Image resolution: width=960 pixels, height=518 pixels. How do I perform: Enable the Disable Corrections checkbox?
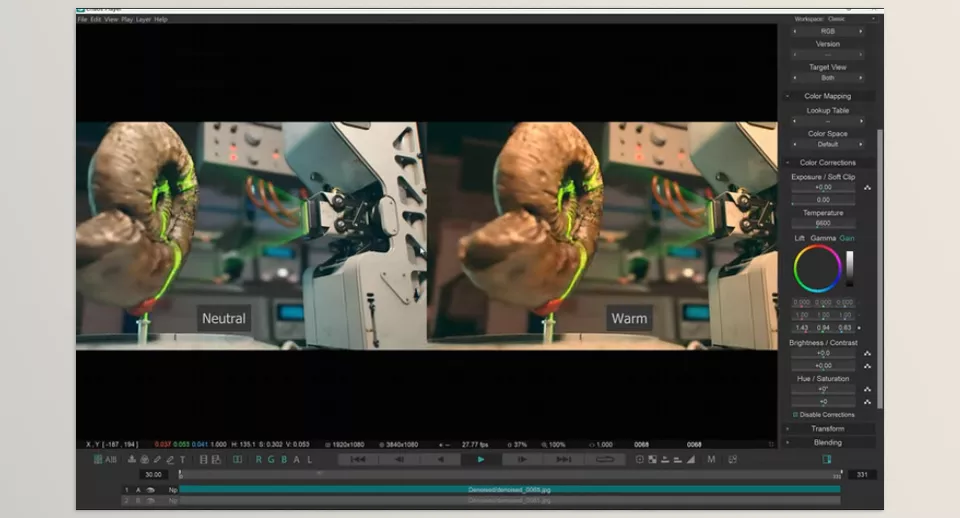point(795,415)
